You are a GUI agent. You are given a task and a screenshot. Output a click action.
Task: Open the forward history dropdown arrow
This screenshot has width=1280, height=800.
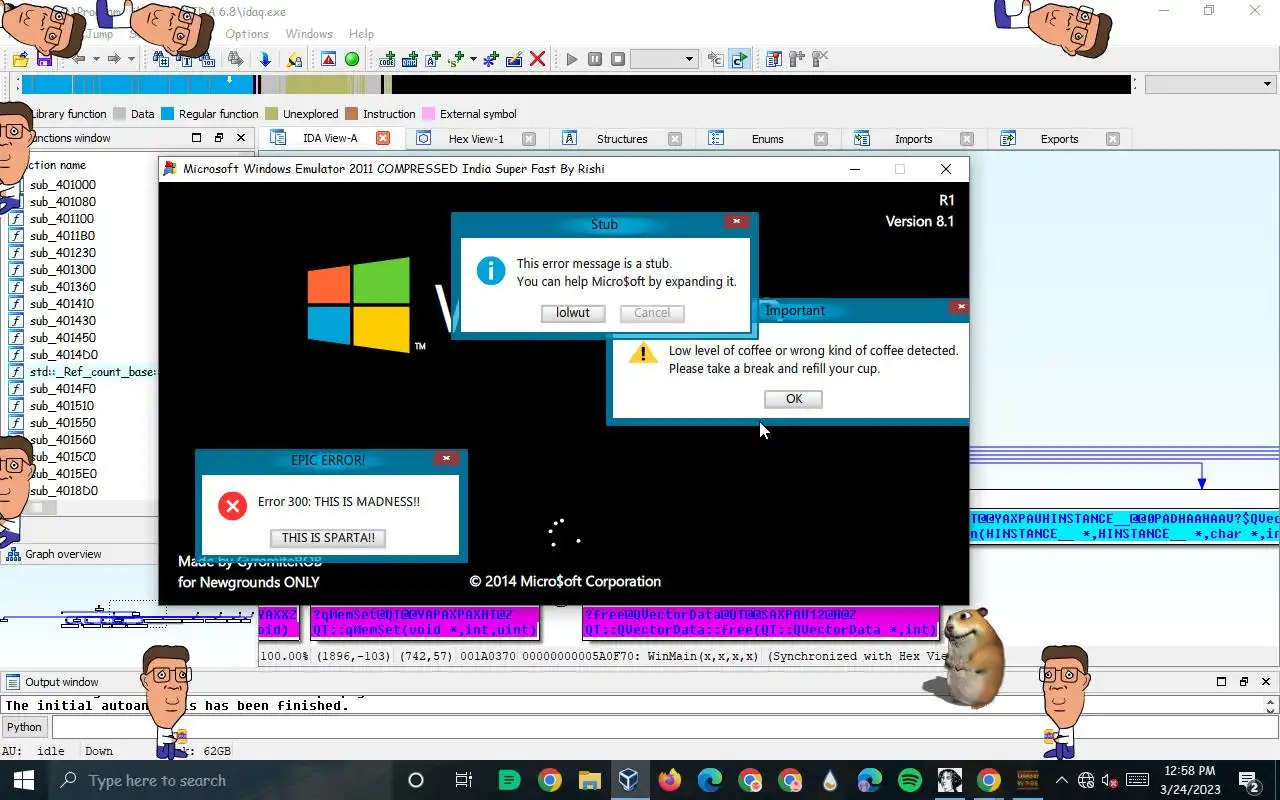pyautogui.click(x=130, y=60)
